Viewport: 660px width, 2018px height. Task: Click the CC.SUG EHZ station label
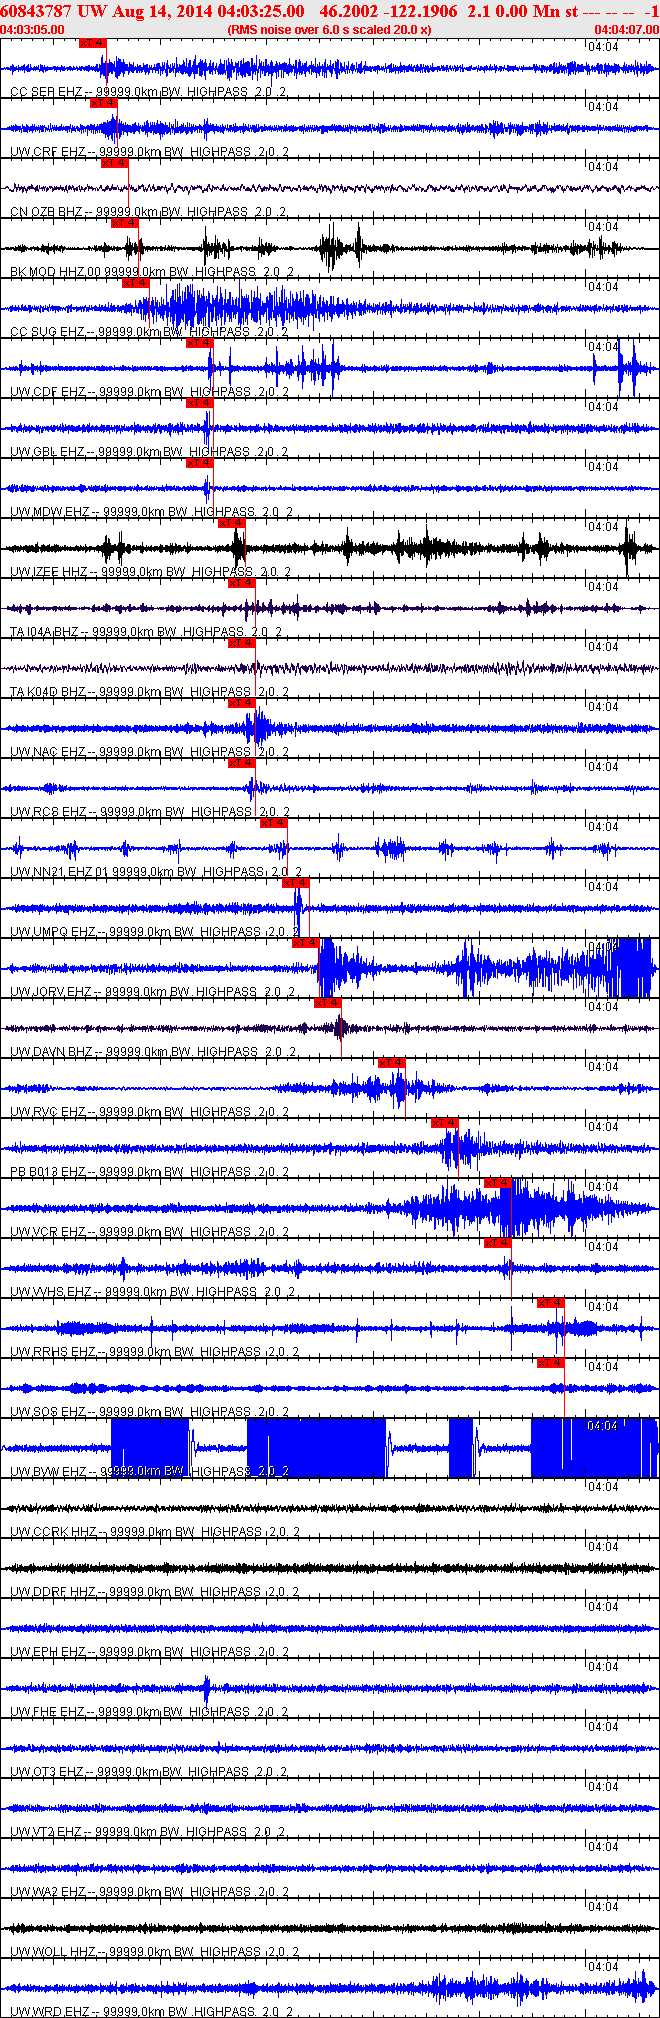pos(48,332)
